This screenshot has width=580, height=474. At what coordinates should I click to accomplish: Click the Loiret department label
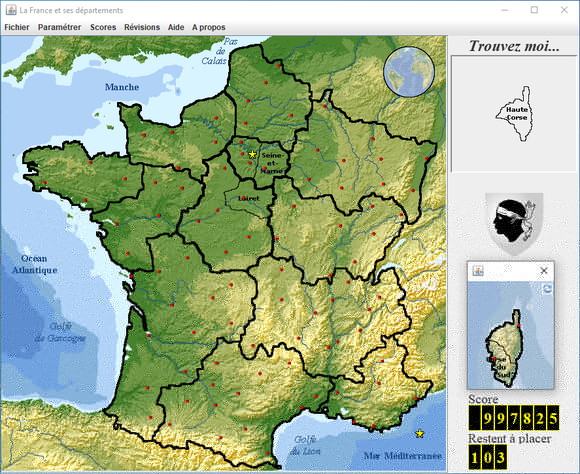(x=249, y=198)
